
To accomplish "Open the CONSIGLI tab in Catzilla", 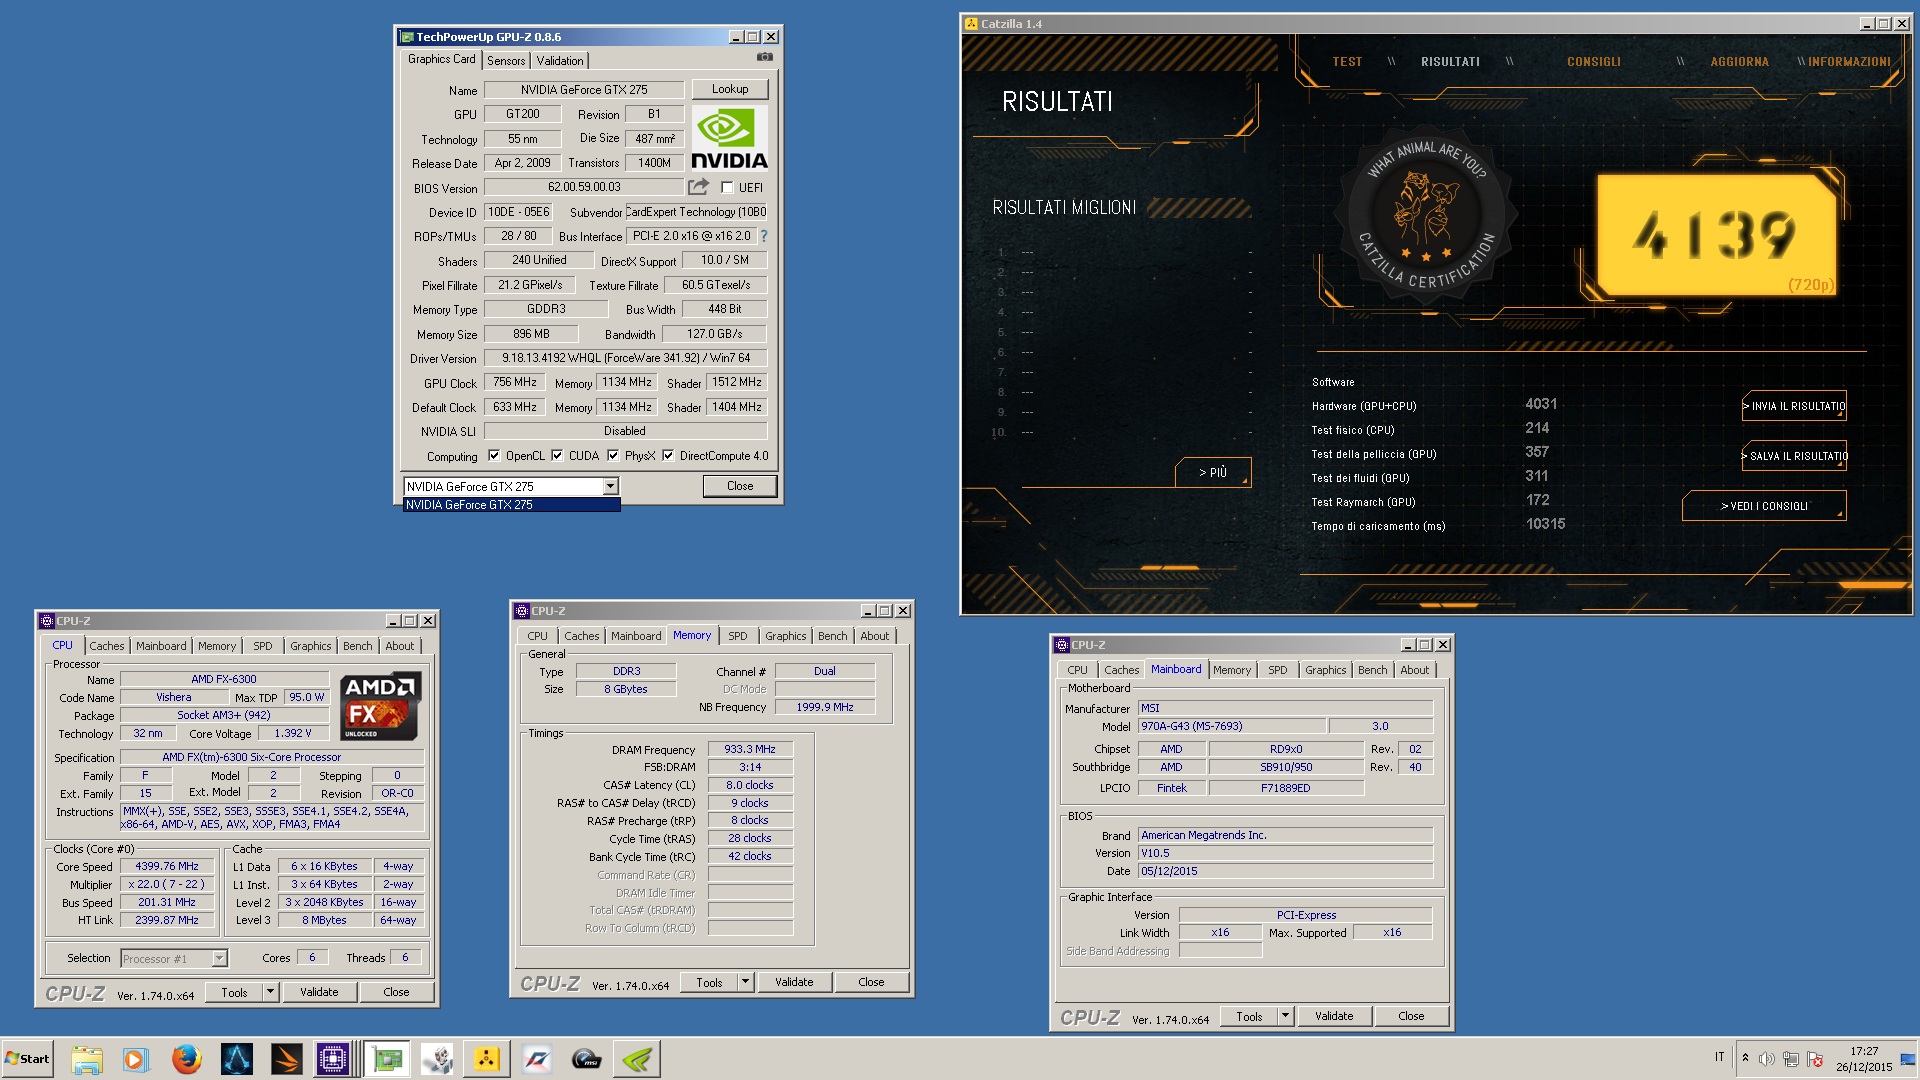I will pos(1593,62).
